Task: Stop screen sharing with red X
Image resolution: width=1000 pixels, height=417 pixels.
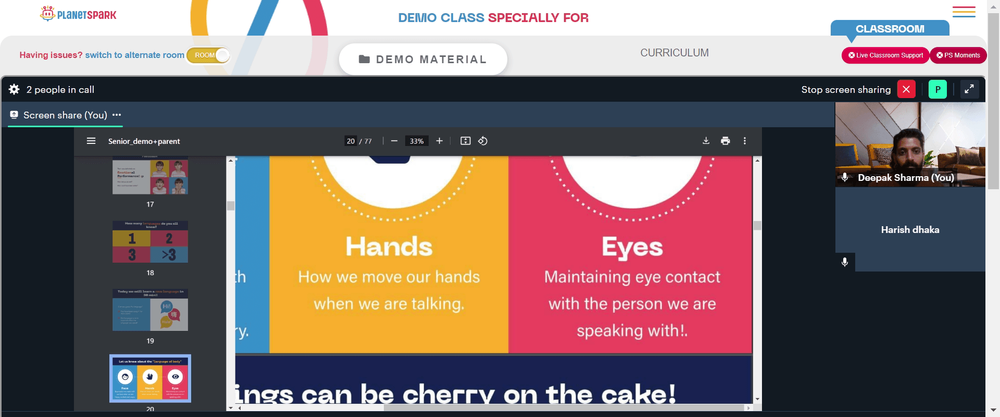Action: pyautogui.click(x=906, y=89)
